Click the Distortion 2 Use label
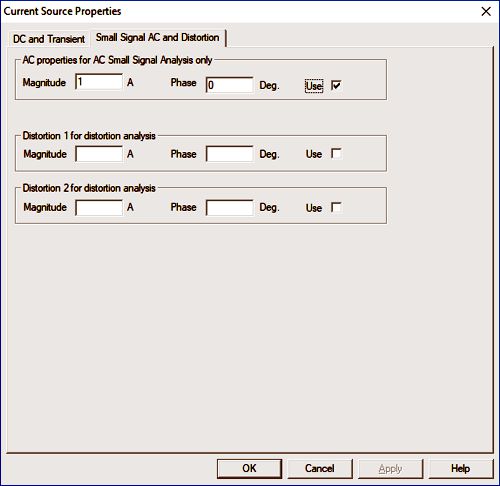The image size is (500, 486). click(x=314, y=208)
